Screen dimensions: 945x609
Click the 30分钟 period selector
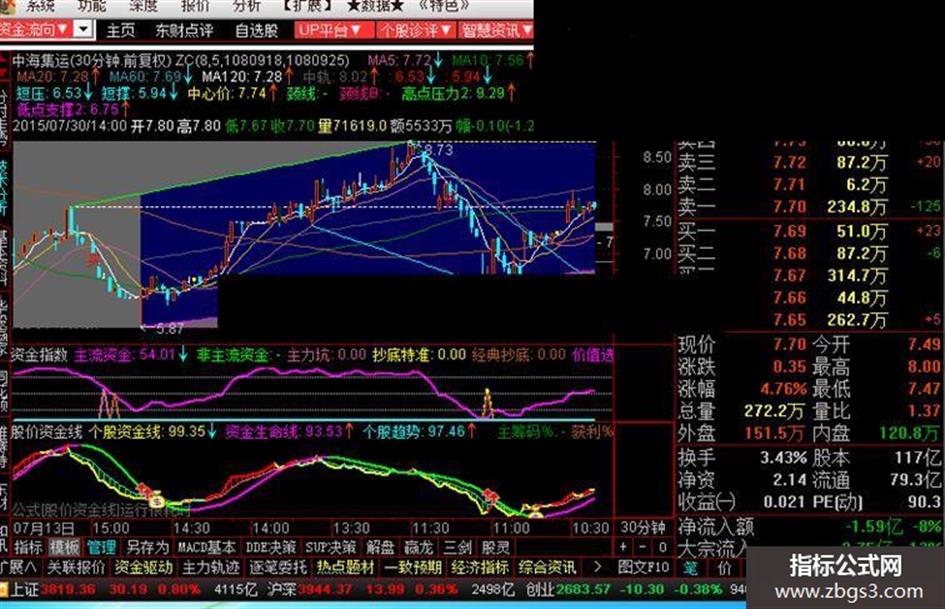click(x=643, y=528)
